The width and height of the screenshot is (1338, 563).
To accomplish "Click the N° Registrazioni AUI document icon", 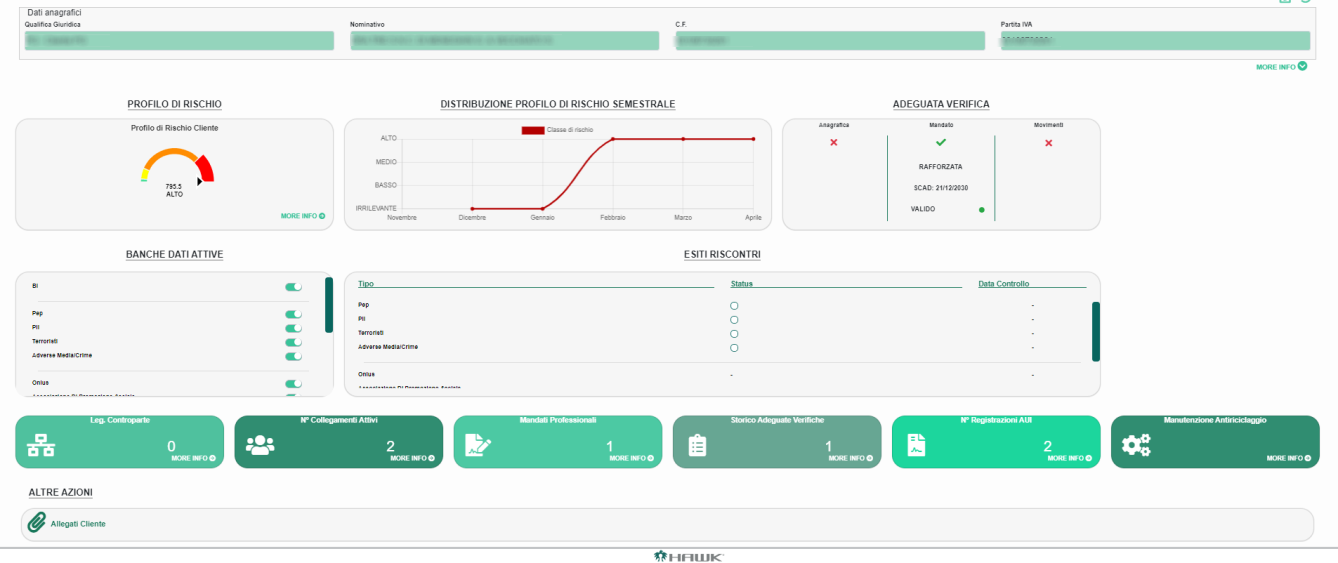I will pos(916,447).
